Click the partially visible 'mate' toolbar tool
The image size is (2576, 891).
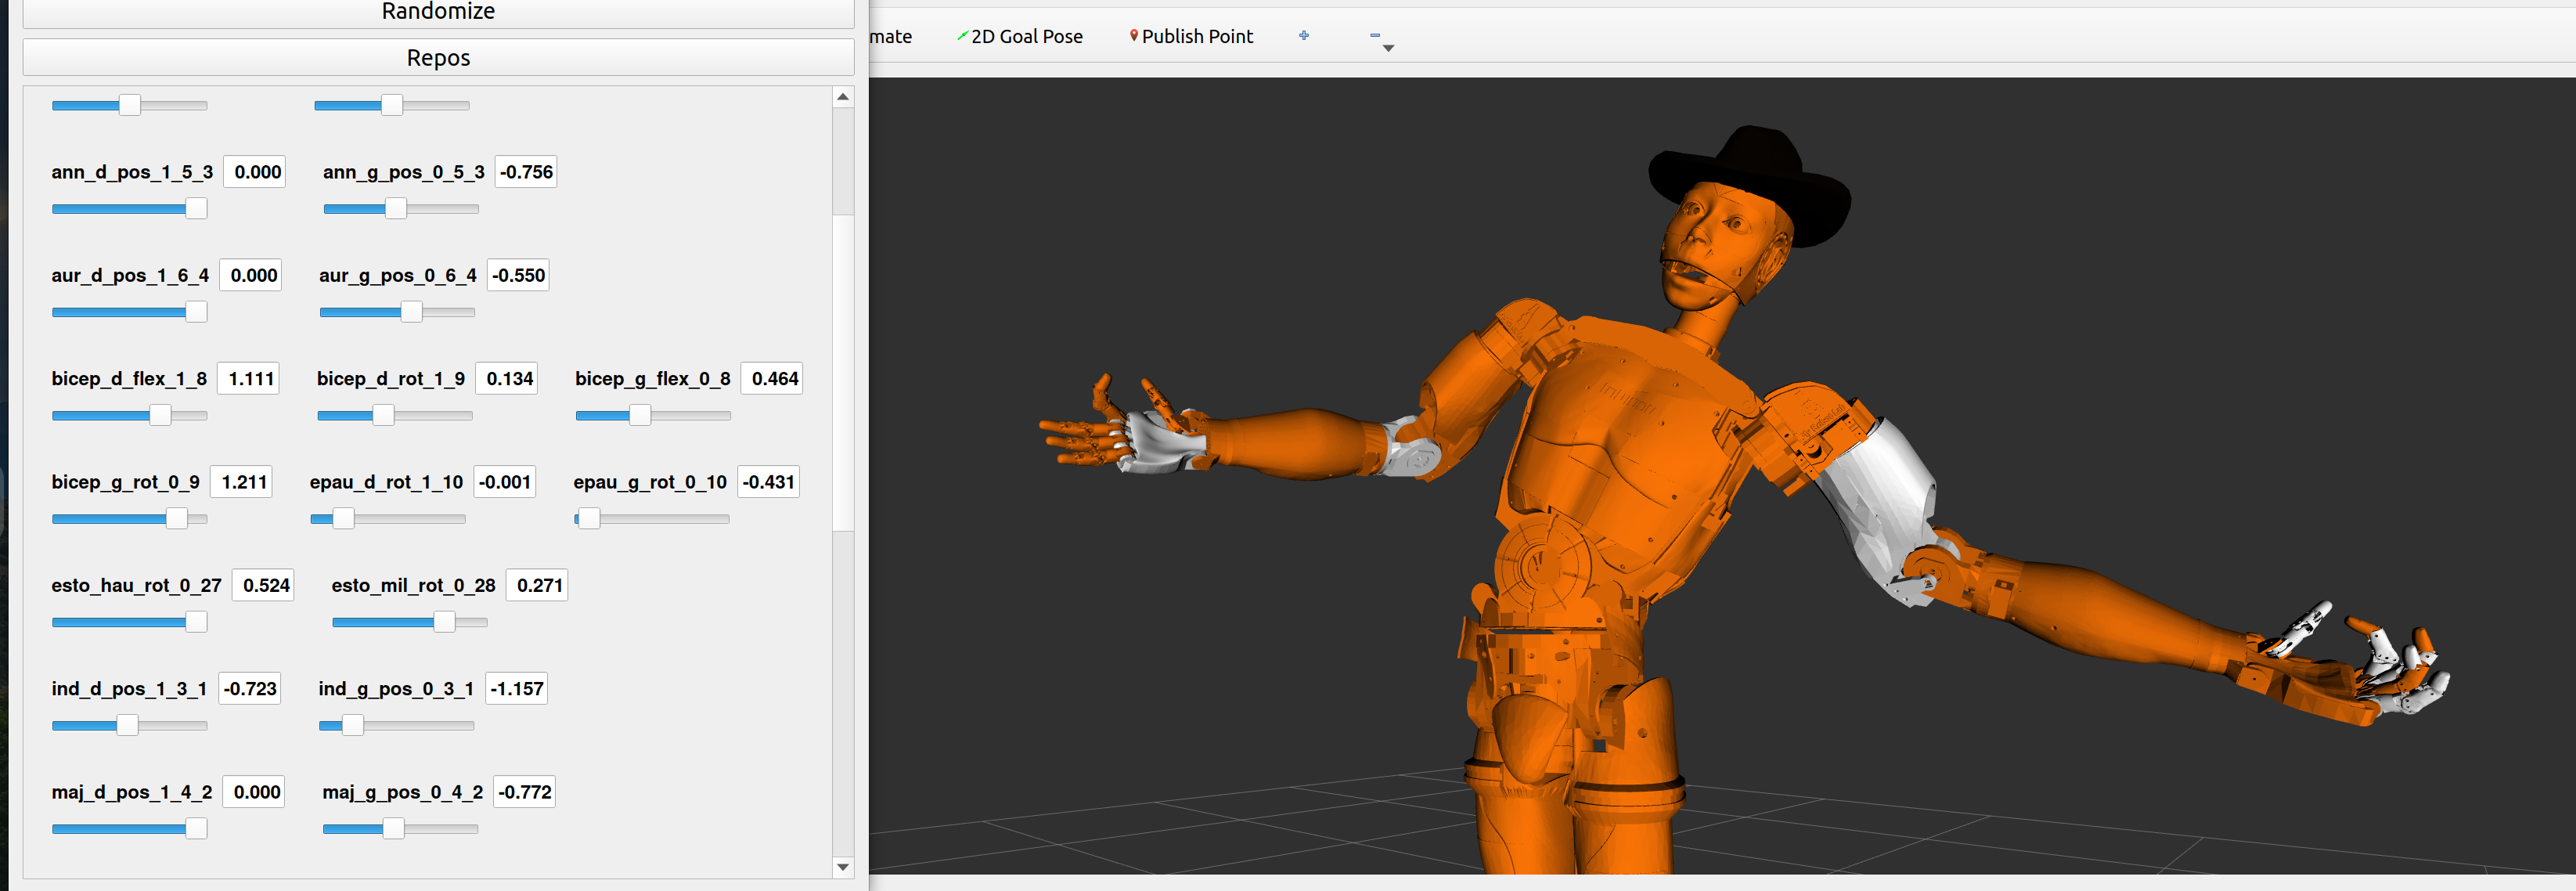[x=890, y=37]
